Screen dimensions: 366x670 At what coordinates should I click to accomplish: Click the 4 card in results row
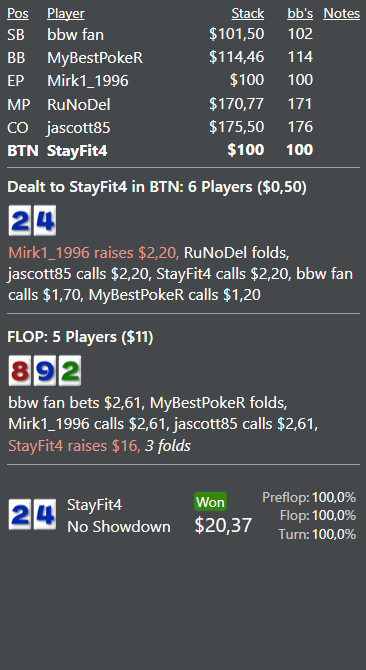pyautogui.click(x=45, y=514)
